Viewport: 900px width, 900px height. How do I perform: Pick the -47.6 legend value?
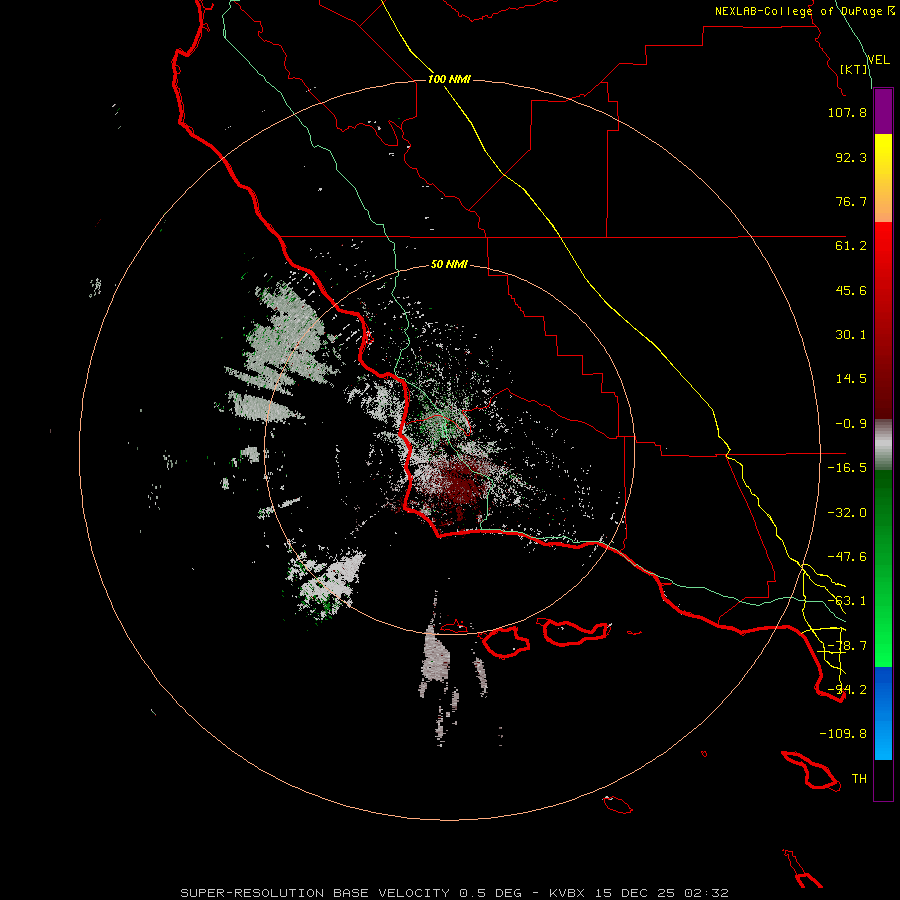pyautogui.click(x=847, y=557)
